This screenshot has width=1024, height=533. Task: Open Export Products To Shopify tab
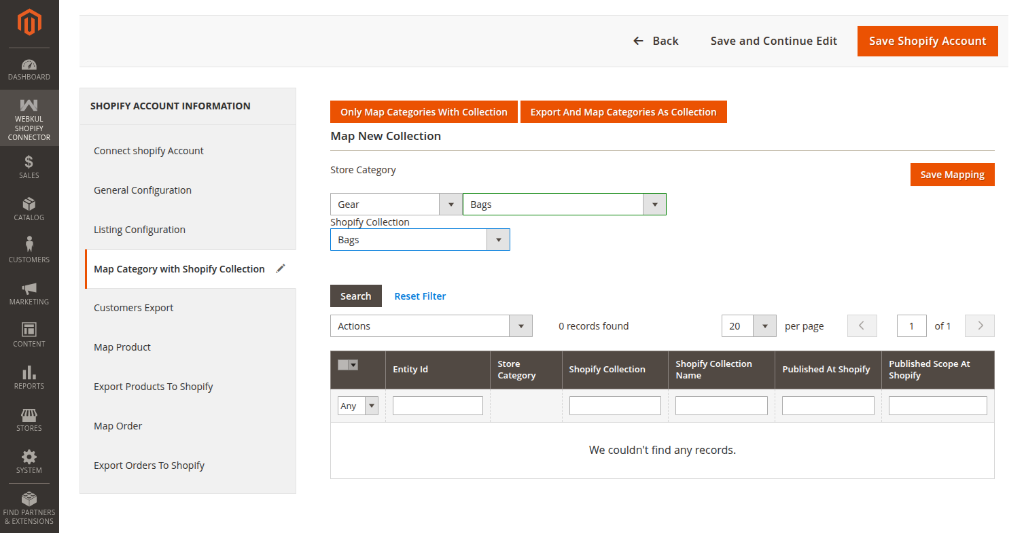(153, 386)
